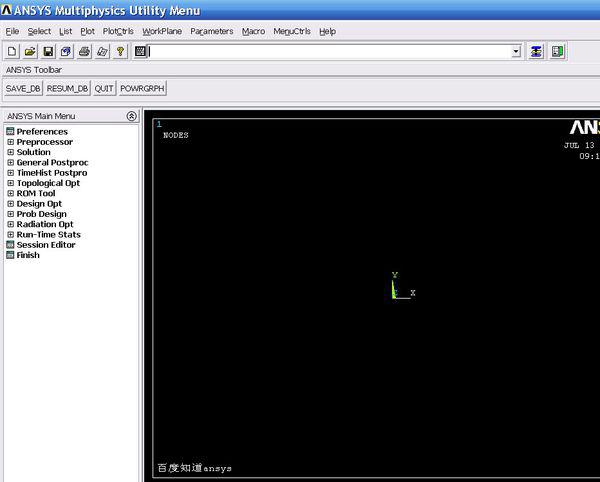
Task: Click the New Analysis toolbar icon
Action: click(12, 51)
